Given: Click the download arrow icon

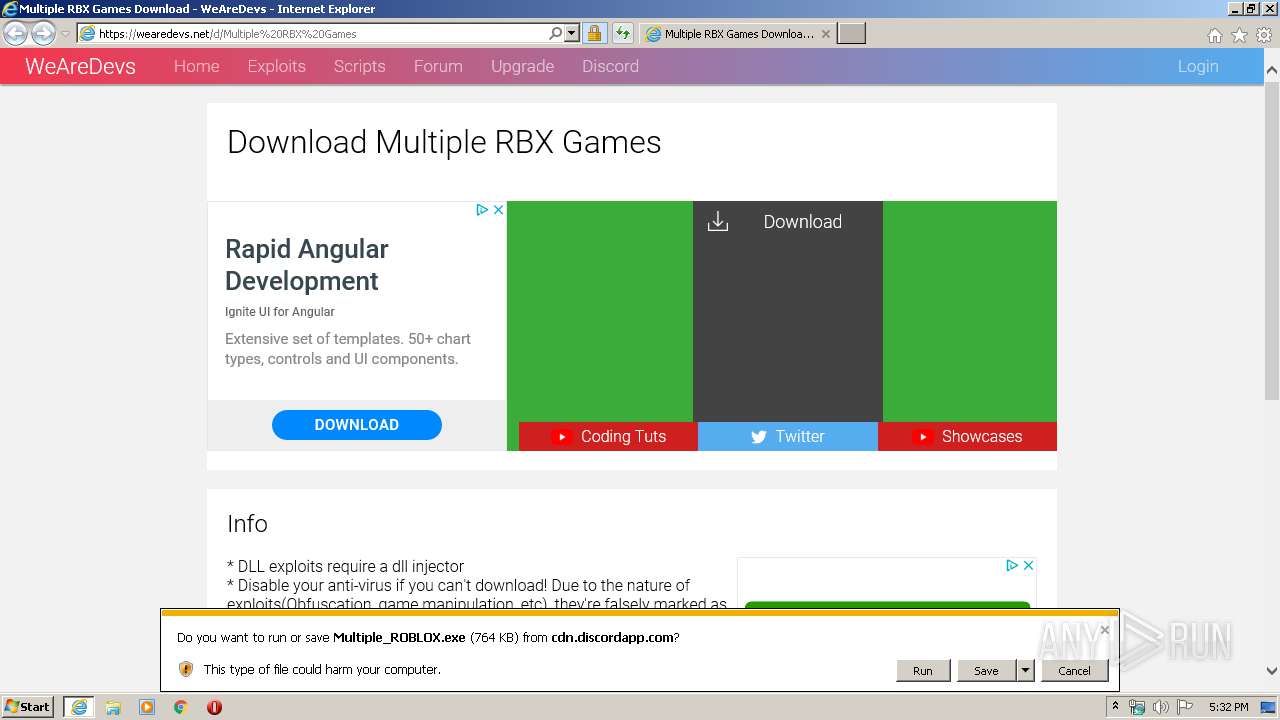Looking at the screenshot, I should (718, 222).
